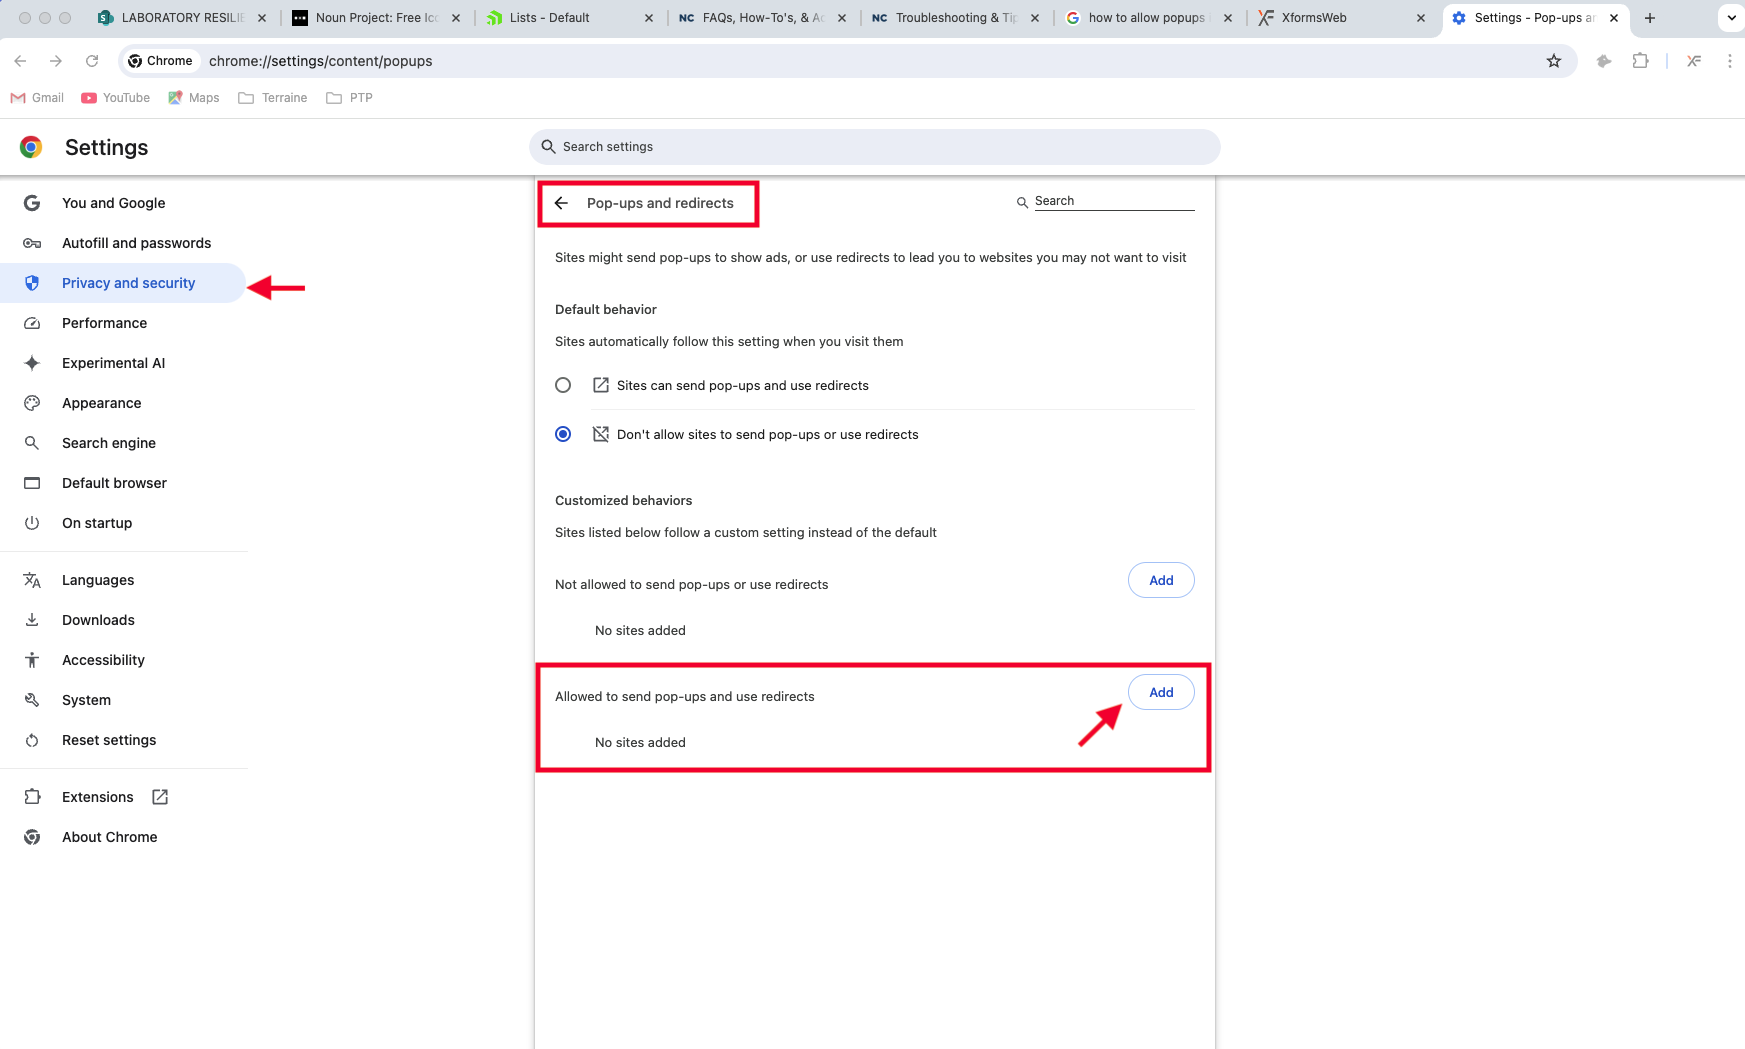Select 'Sites can send pop-ups and use redirects'

coord(563,386)
